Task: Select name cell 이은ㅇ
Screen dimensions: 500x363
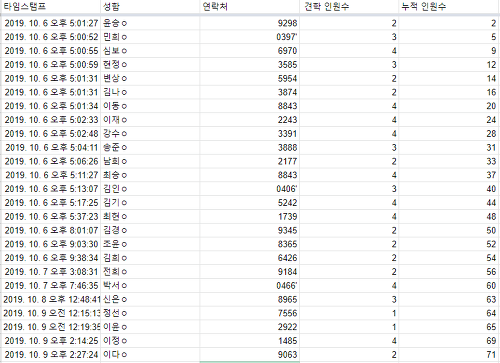Action: pyautogui.click(x=150, y=327)
